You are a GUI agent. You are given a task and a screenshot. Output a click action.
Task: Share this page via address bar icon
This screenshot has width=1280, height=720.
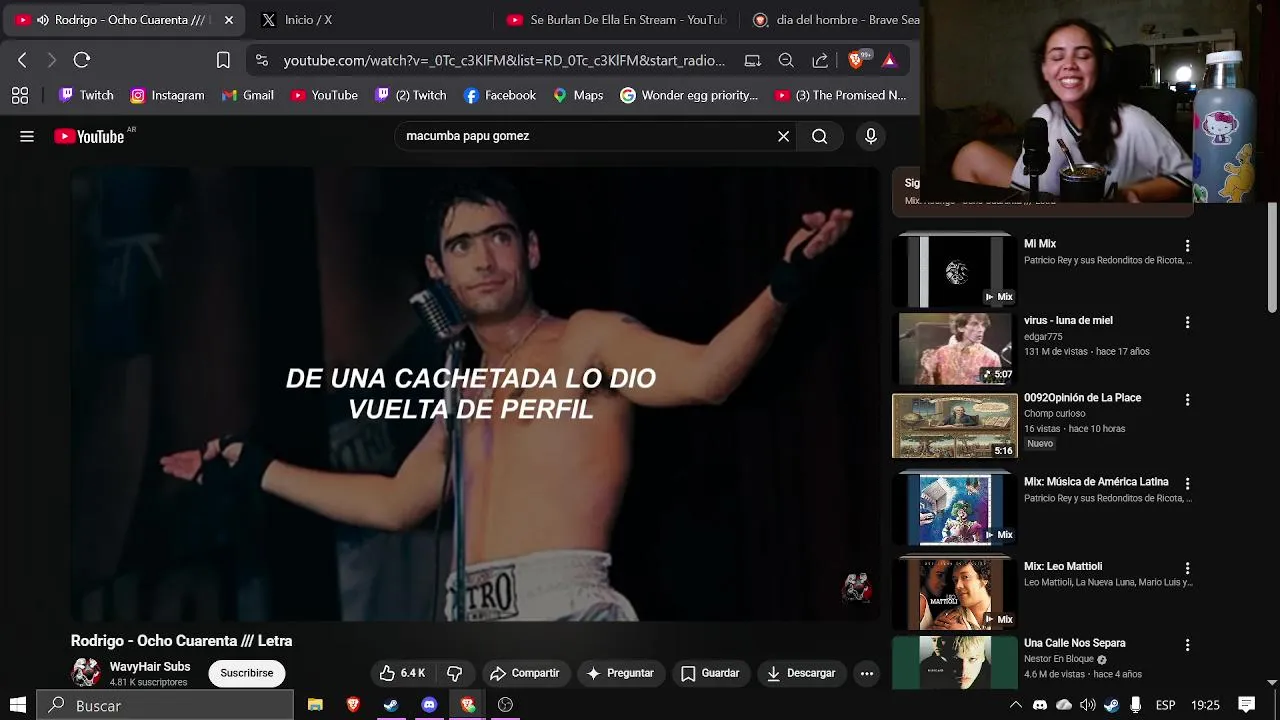coord(820,60)
